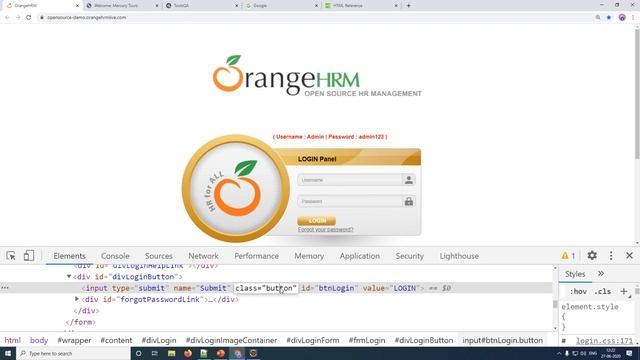Click the three dots beside selected node
This screenshot has width=640, height=360.
coord(5,288)
